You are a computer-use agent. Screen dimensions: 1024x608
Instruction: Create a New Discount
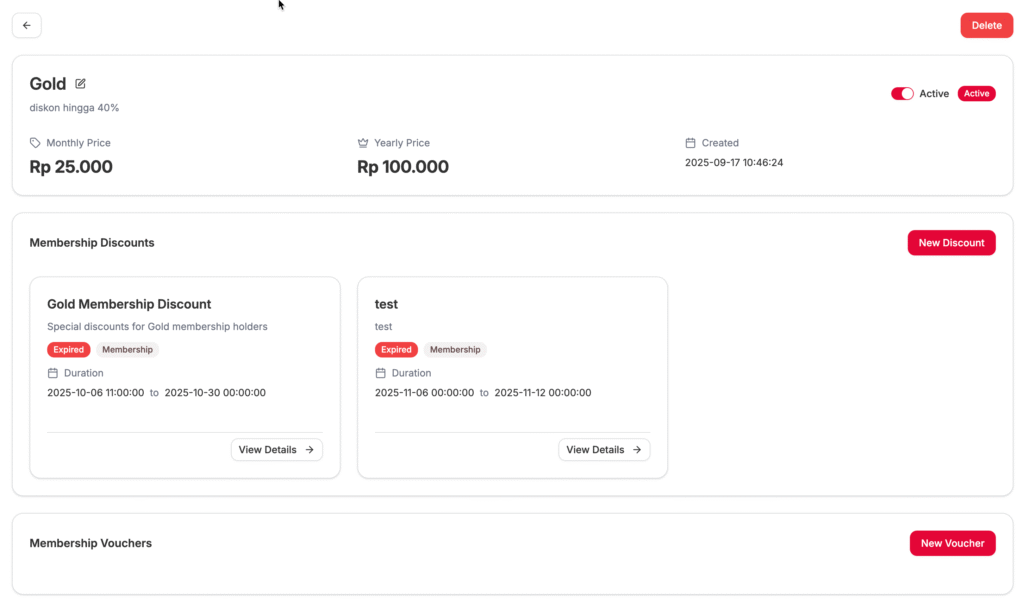point(951,243)
